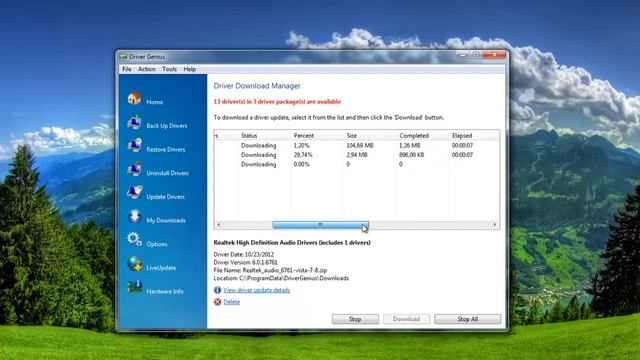Image resolution: width=640 pixels, height=360 pixels.
Task: Click the 1,26 MB completed cell
Action: coord(409,145)
